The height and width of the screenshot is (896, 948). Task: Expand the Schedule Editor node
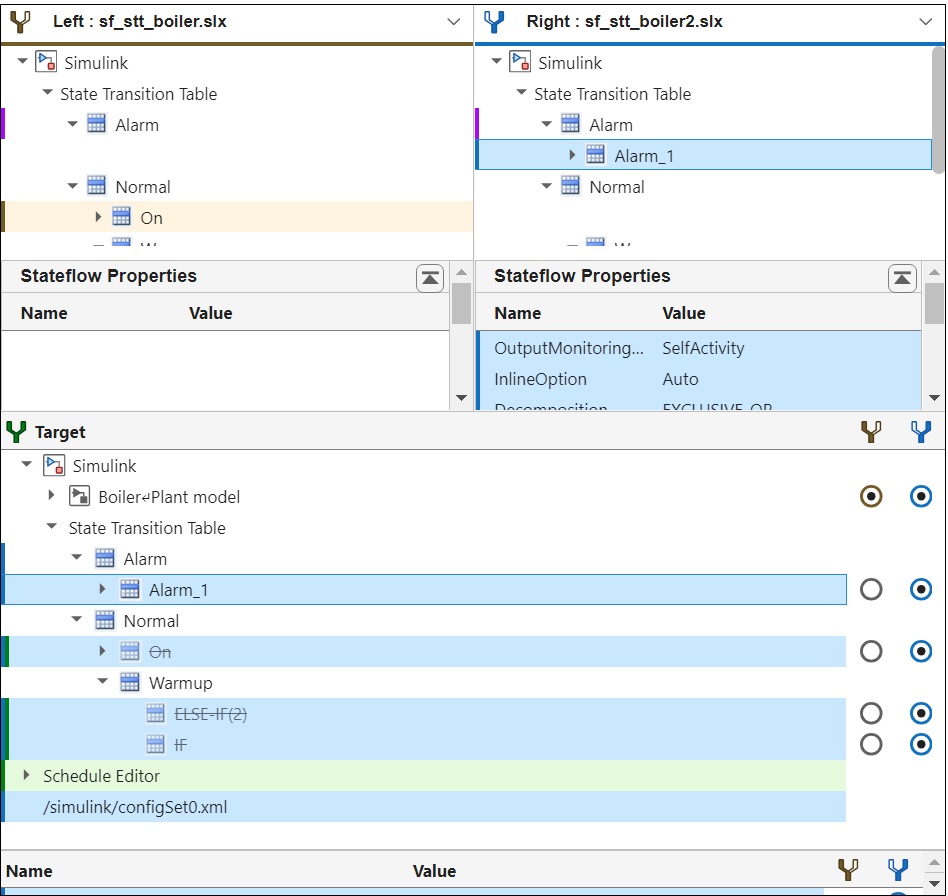[25, 775]
